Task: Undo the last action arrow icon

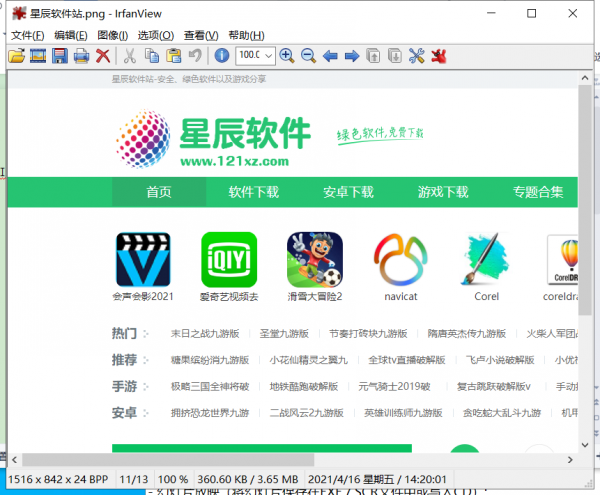Action: pyautogui.click(x=195, y=56)
